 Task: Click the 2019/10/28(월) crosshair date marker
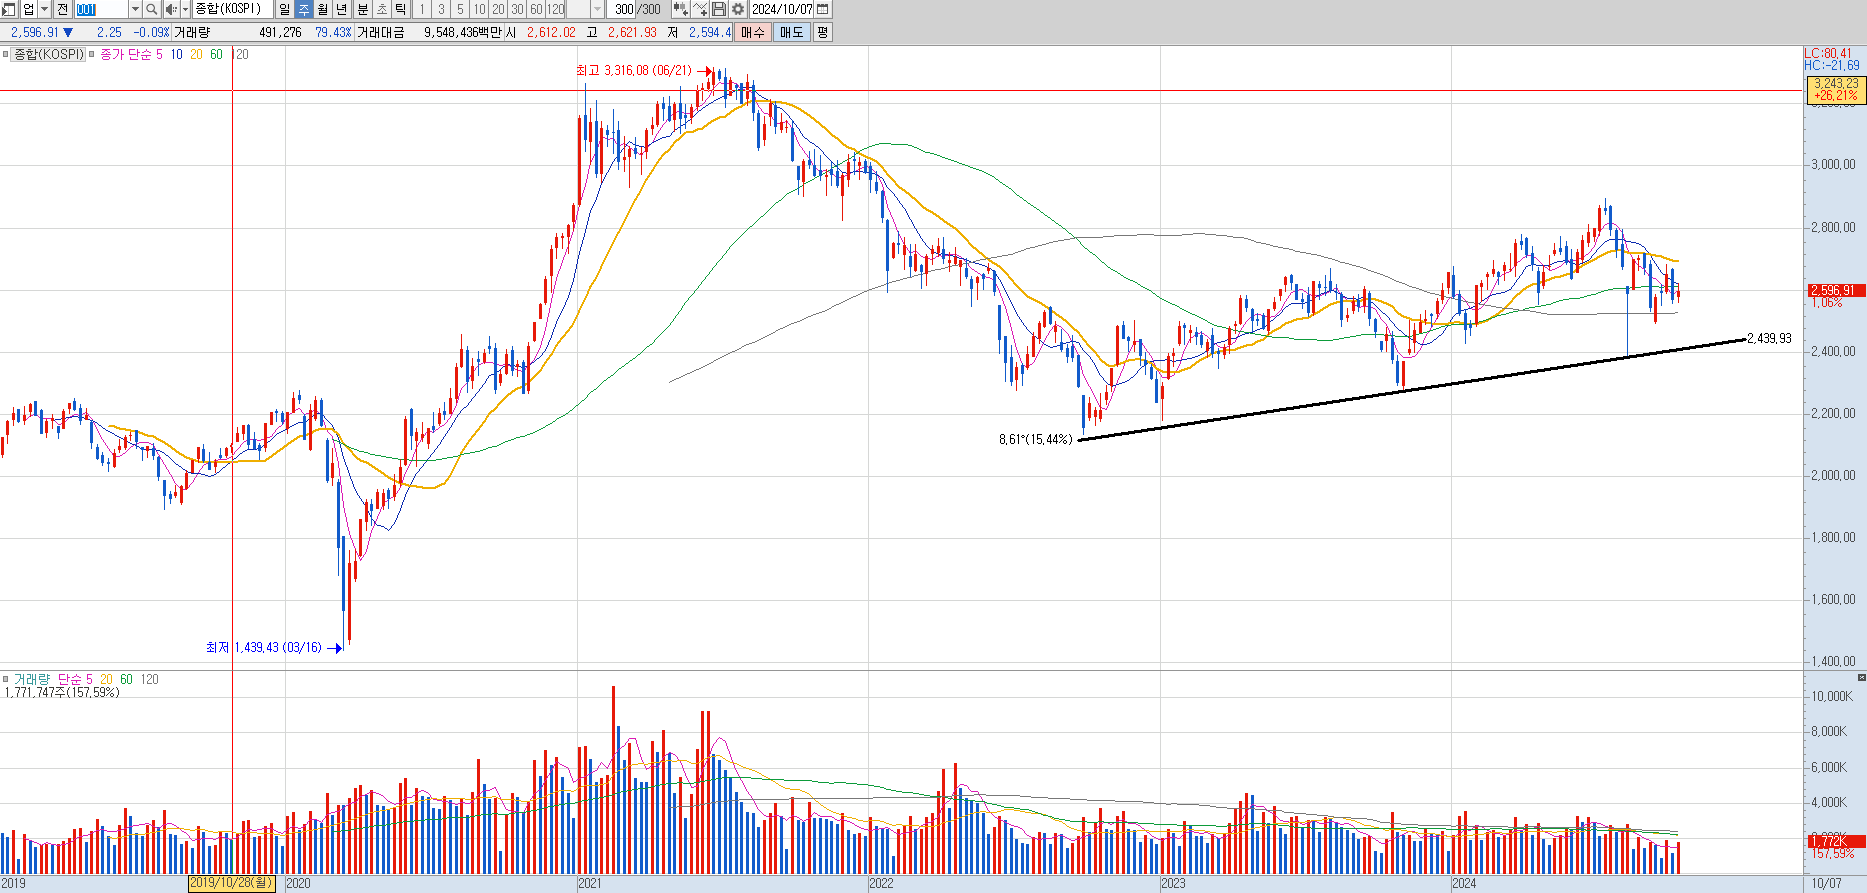pos(231,883)
